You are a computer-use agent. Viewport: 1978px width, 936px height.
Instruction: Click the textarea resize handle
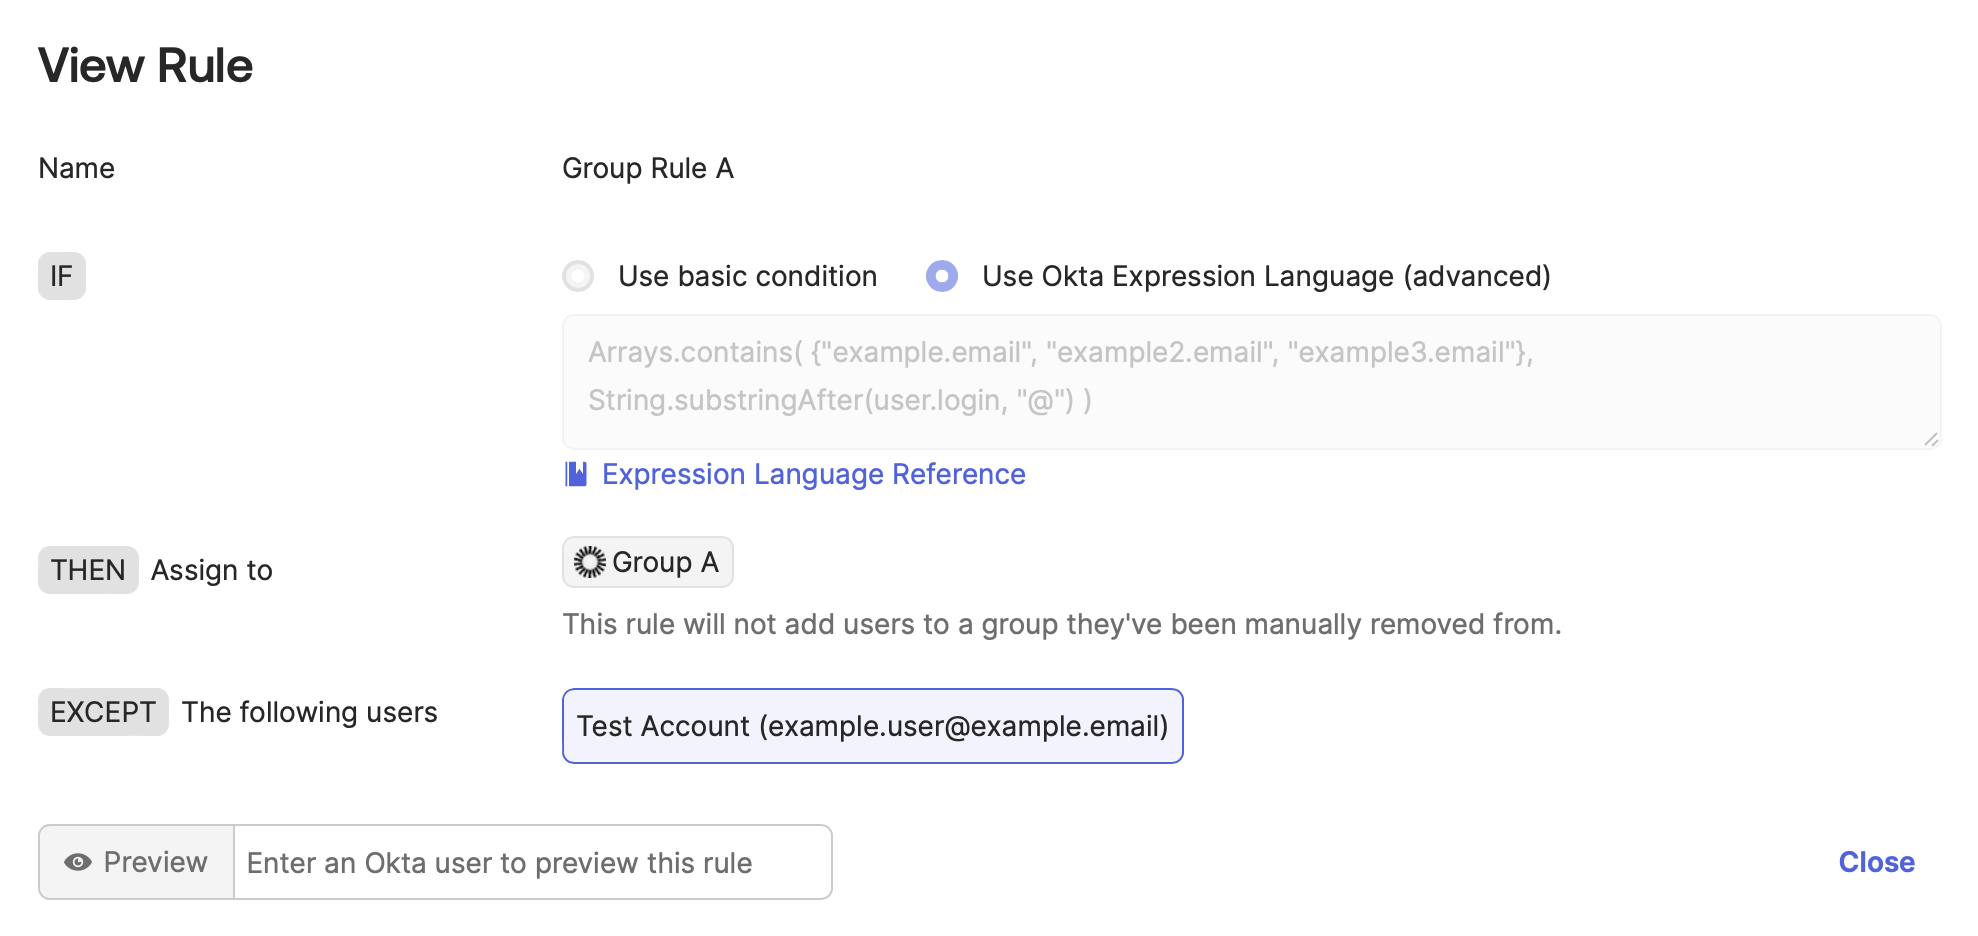point(1932,437)
